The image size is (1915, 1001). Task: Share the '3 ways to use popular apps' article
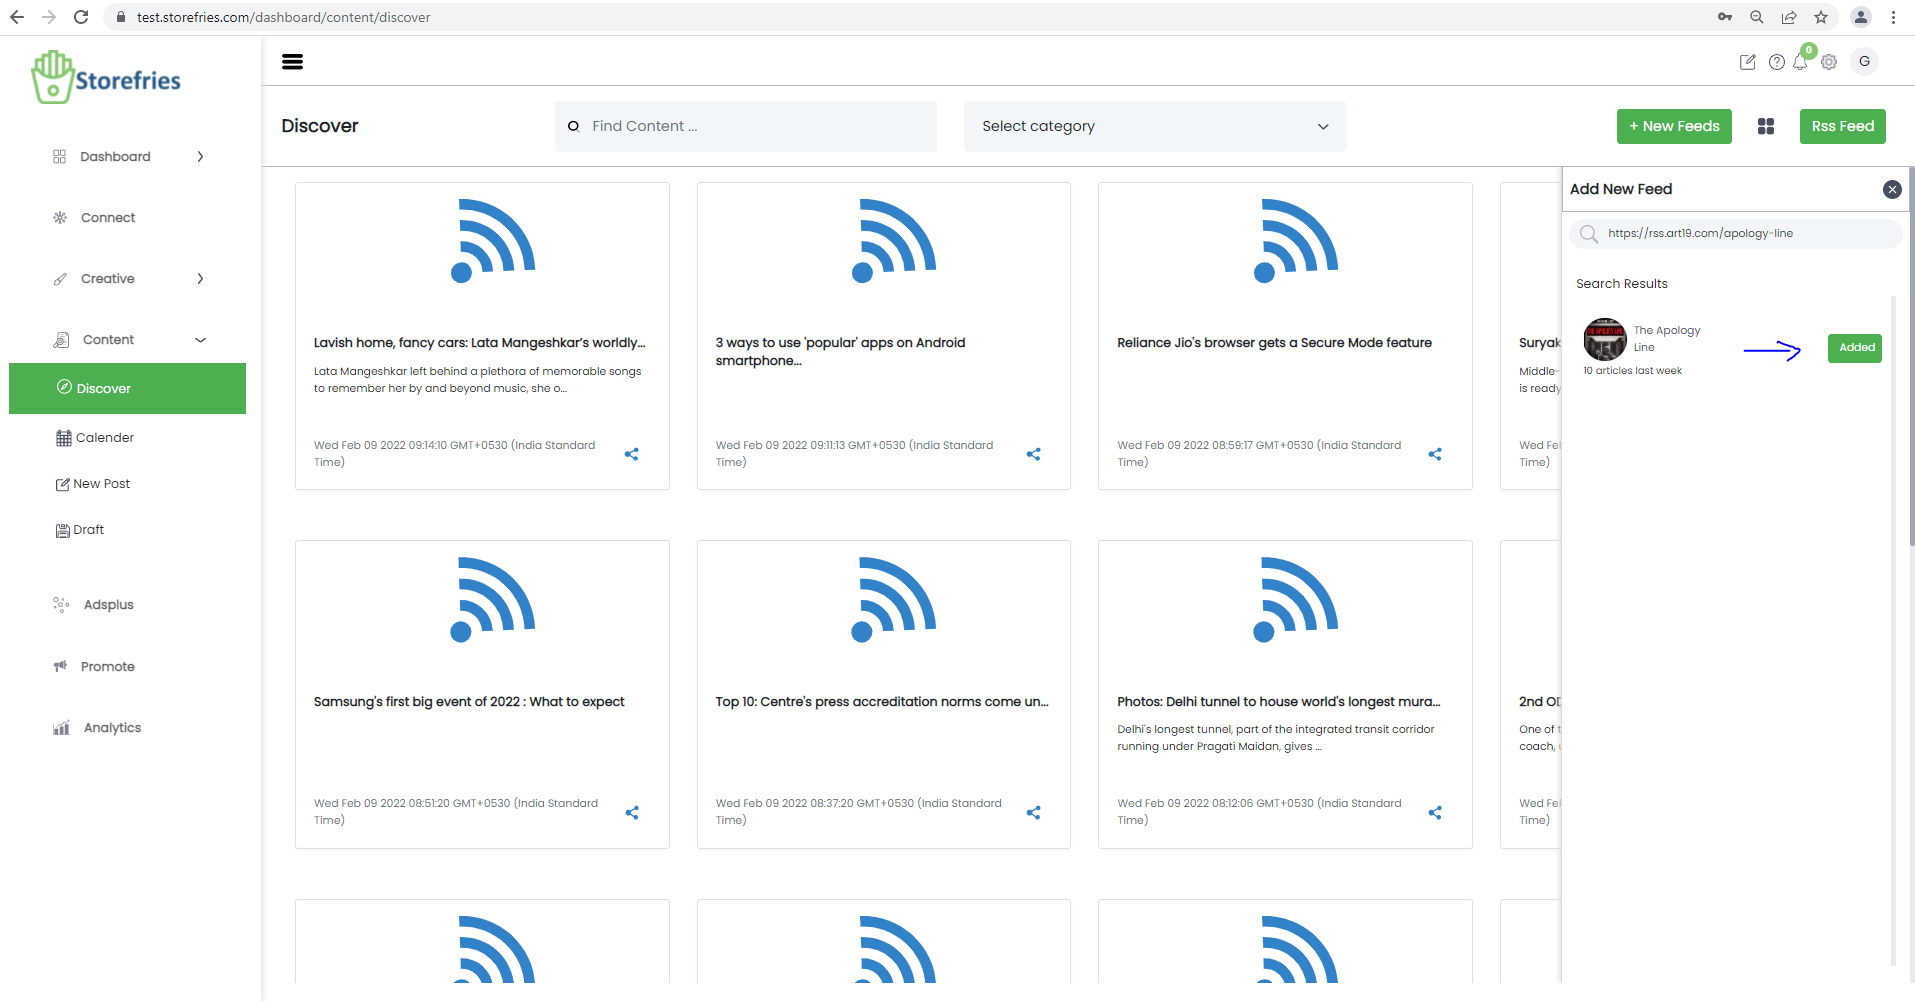point(1034,454)
